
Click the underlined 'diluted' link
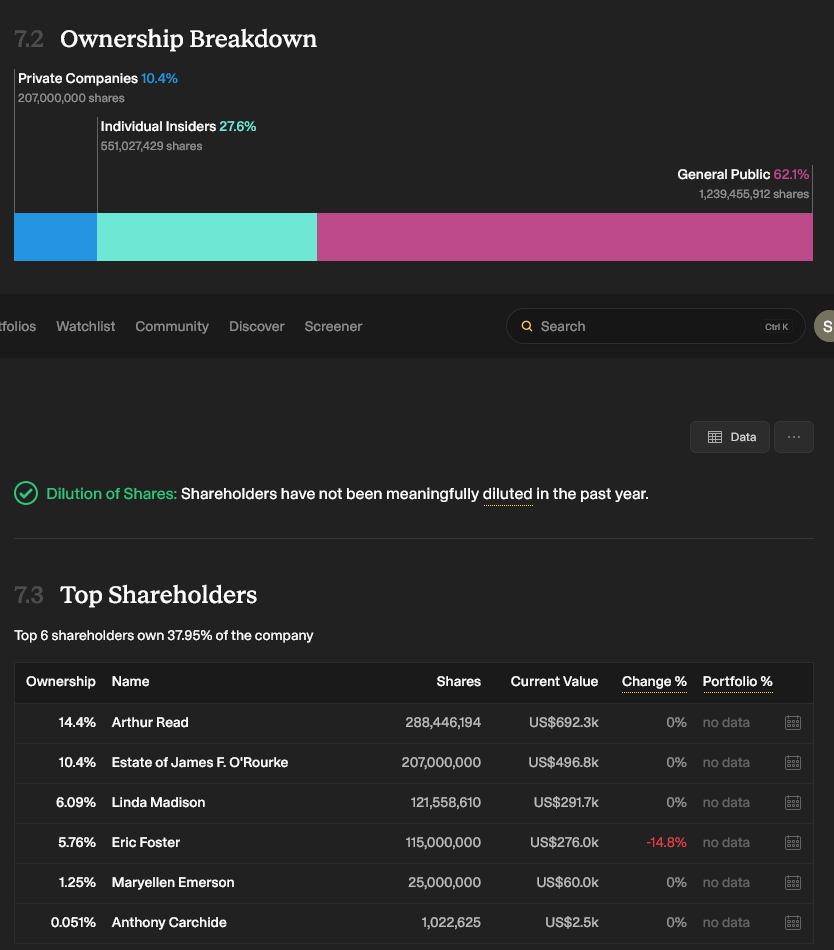(x=508, y=494)
